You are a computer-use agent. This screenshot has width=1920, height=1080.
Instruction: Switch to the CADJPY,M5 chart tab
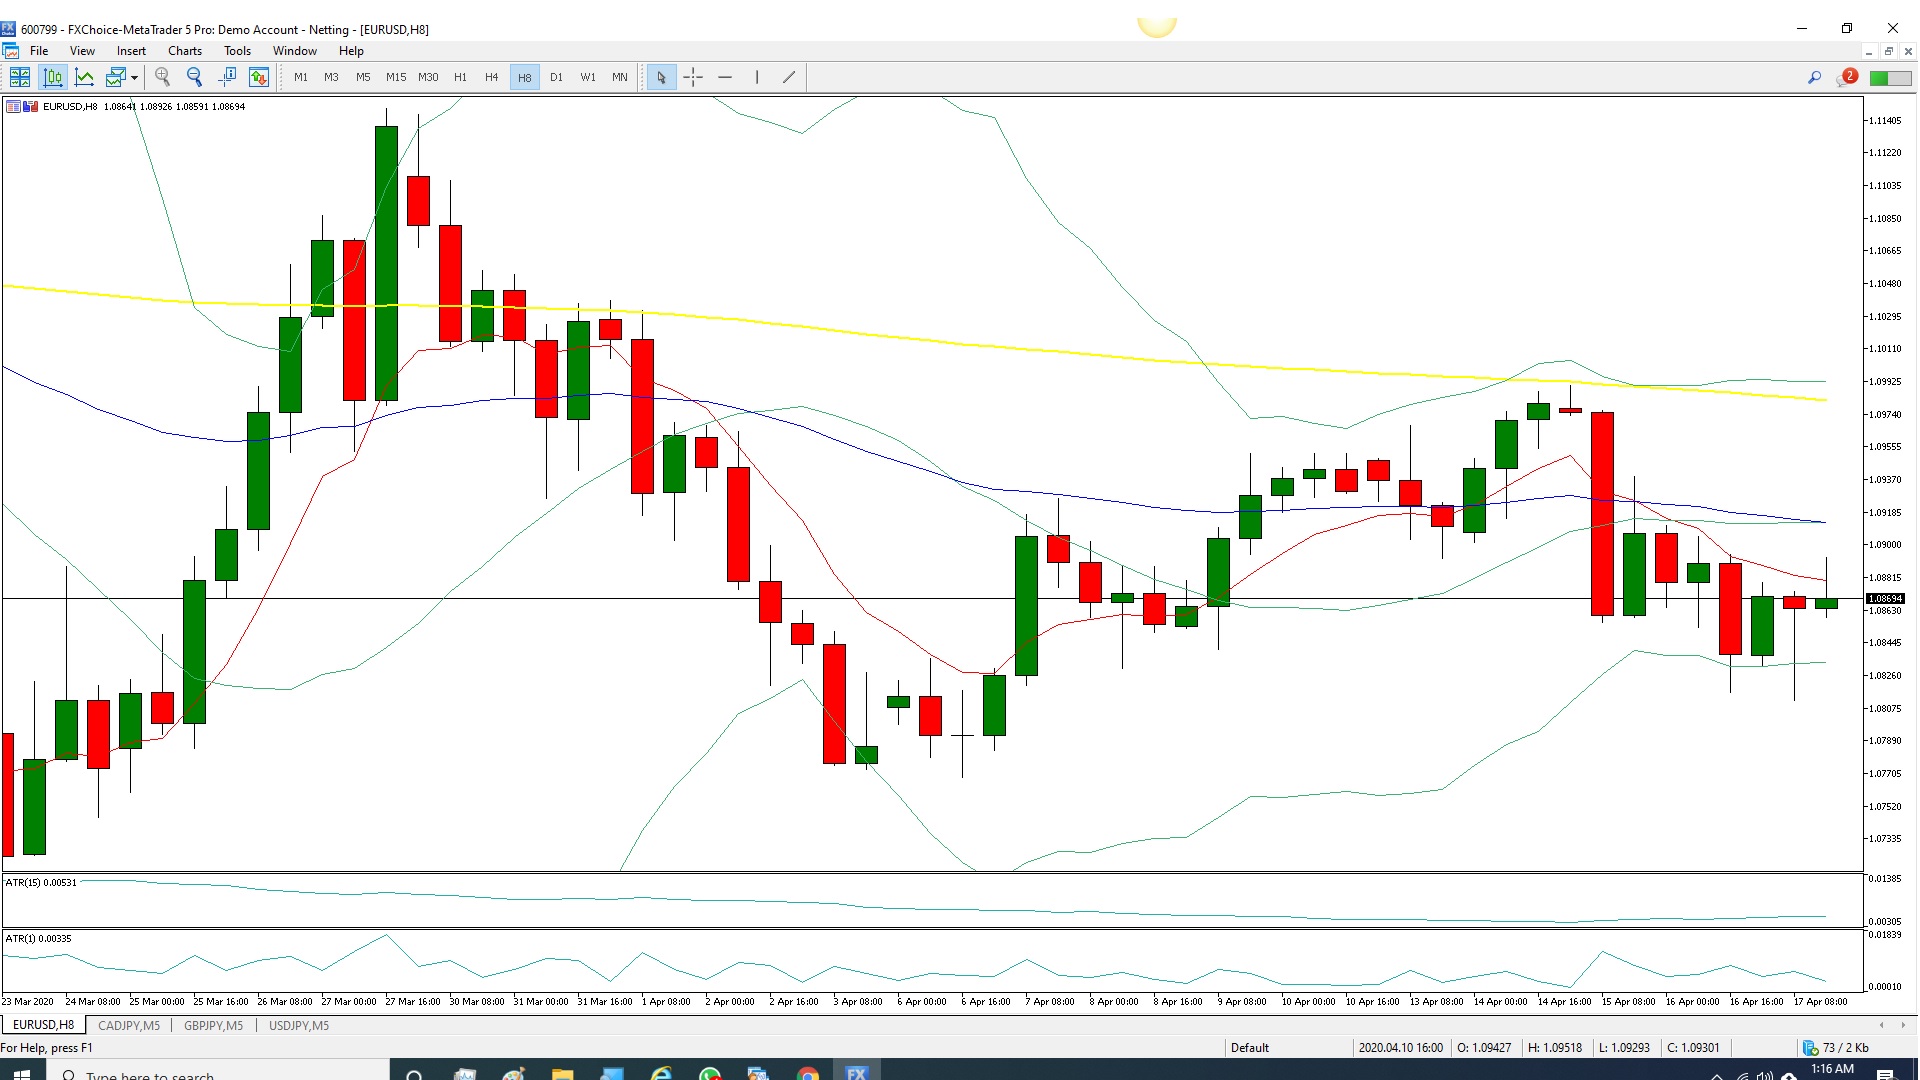[129, 1025]
